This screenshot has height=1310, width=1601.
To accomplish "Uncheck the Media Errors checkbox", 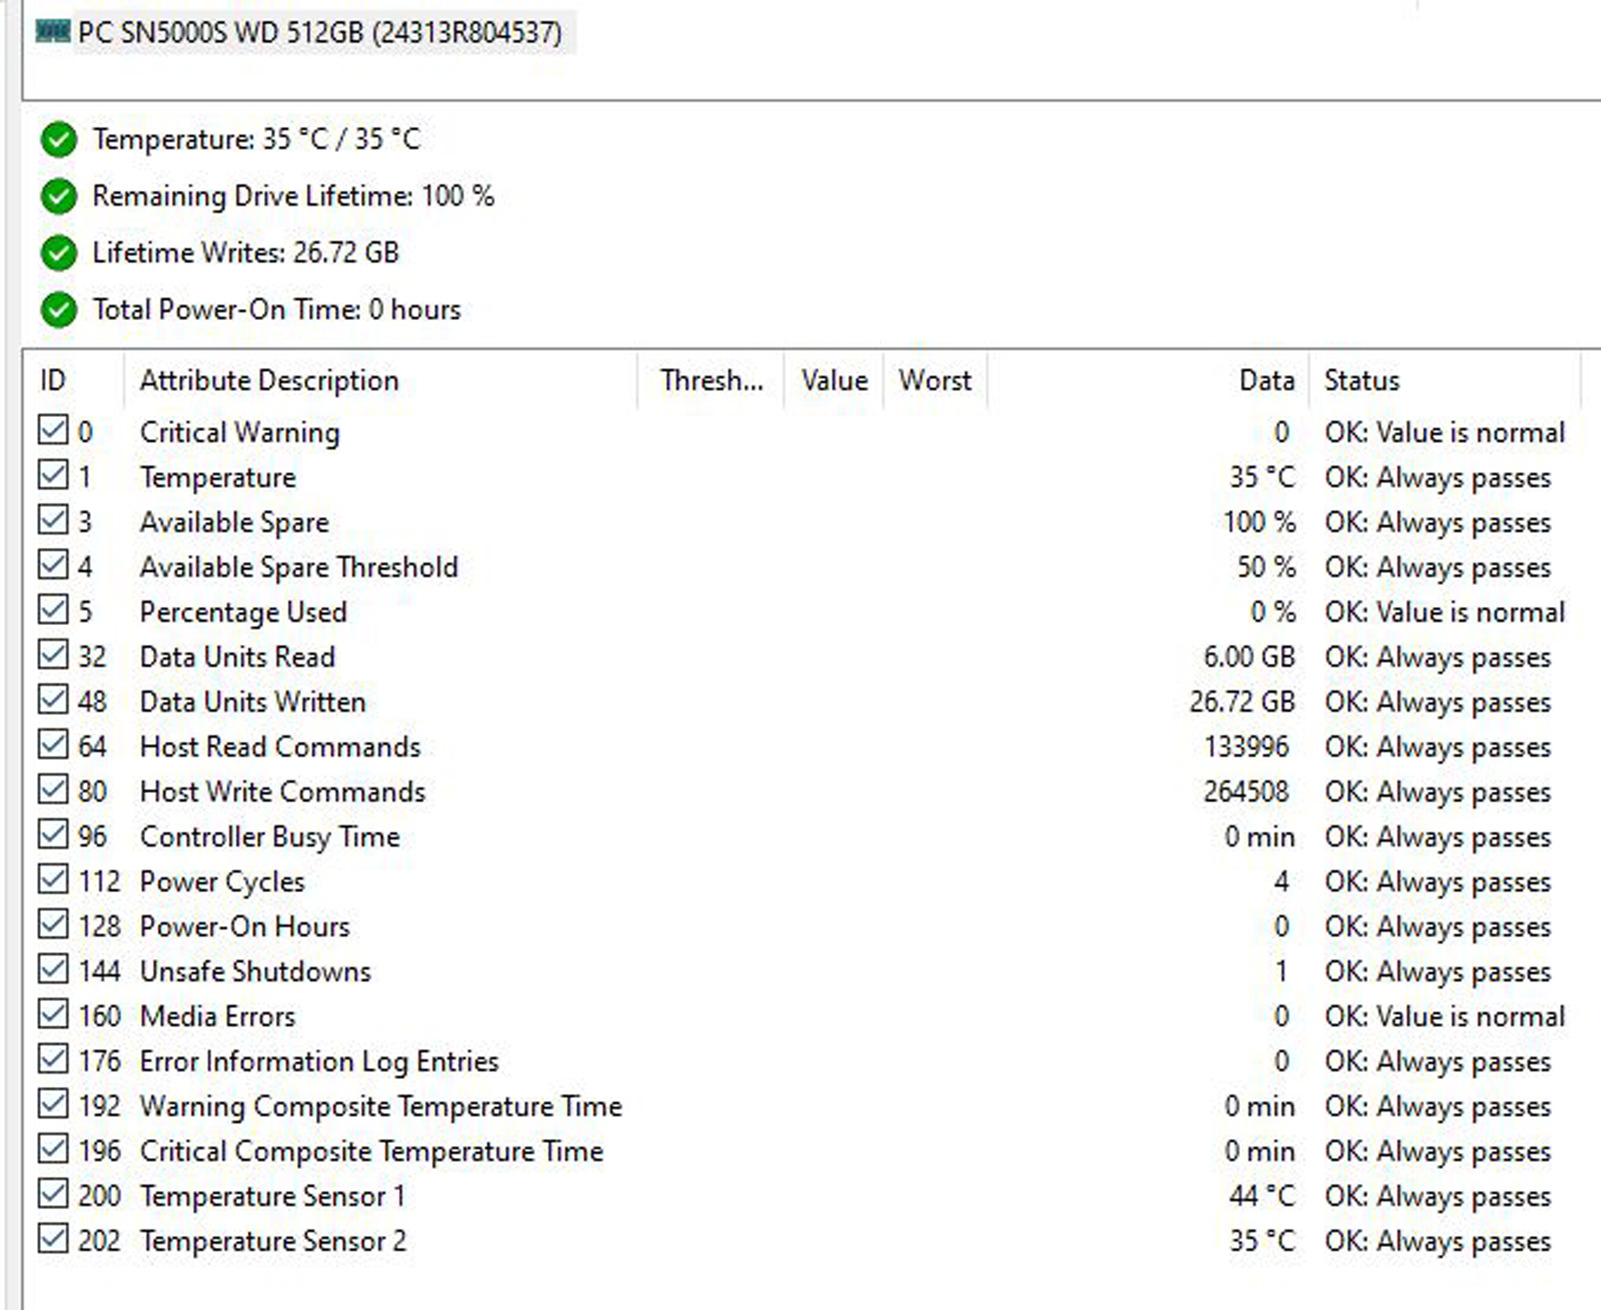I will point(53,1016).
